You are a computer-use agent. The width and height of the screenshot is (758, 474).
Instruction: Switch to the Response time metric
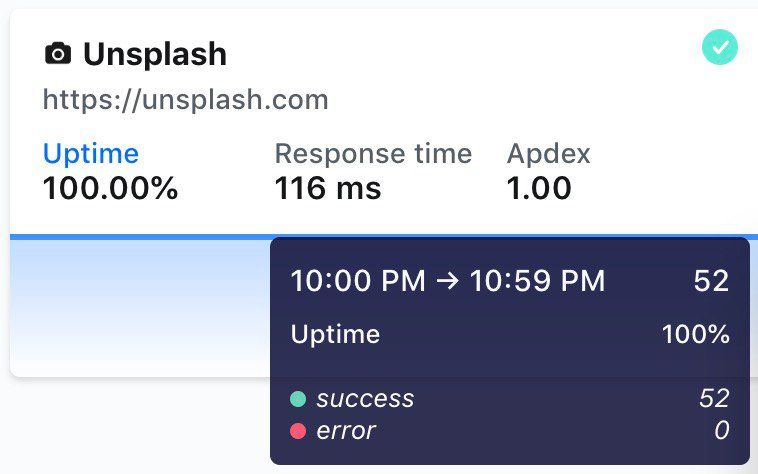coord(373,153)
